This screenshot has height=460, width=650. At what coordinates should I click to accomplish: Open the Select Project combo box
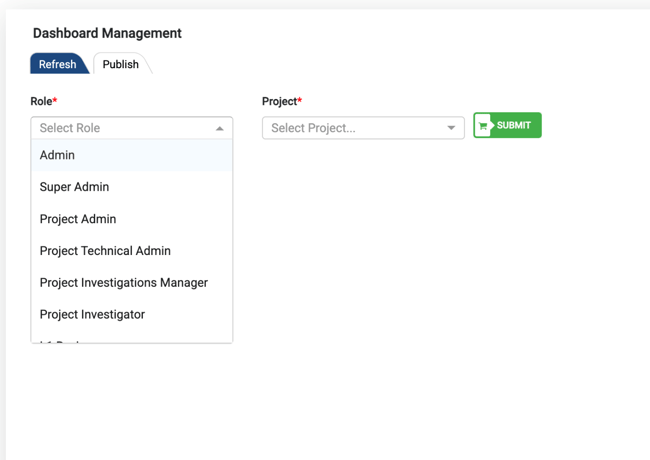coord(355,128)
